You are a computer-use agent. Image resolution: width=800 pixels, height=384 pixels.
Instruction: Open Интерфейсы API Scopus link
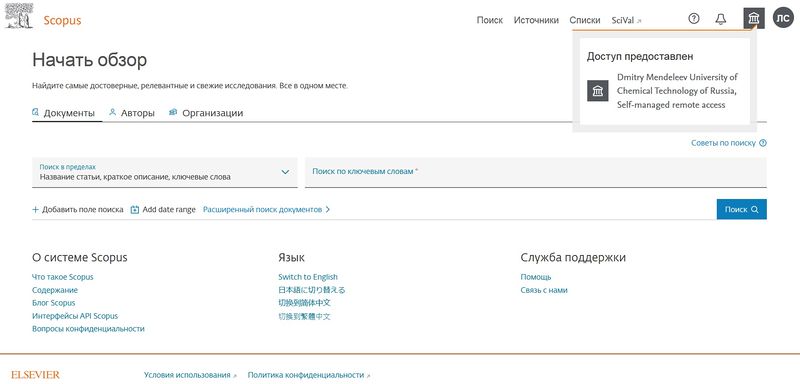(x=75, y=316)
